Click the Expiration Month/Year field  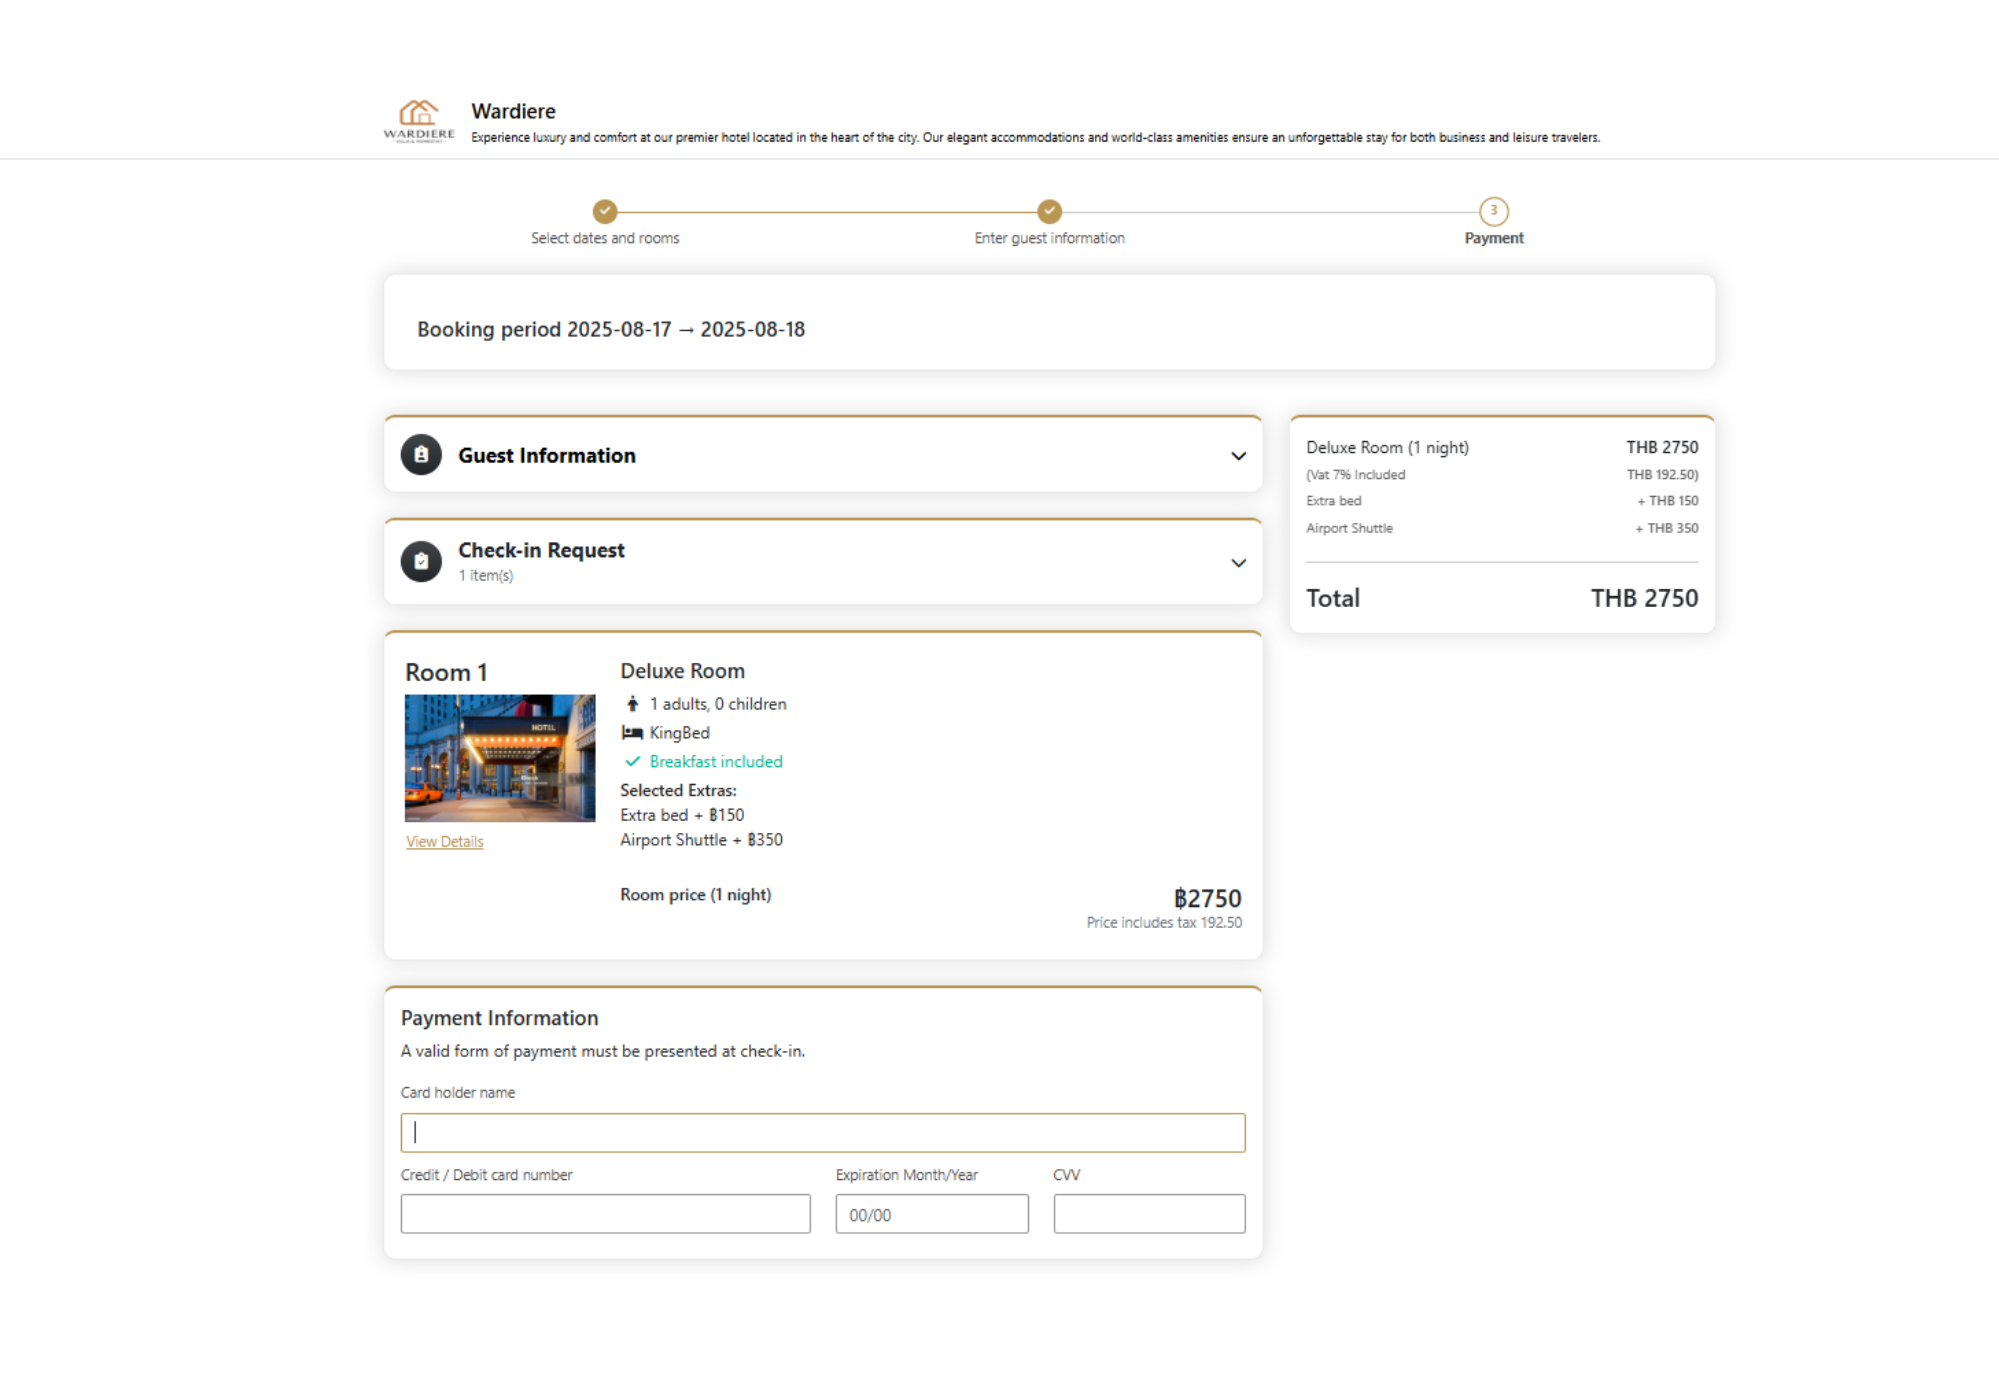[x=931, y=1214]
